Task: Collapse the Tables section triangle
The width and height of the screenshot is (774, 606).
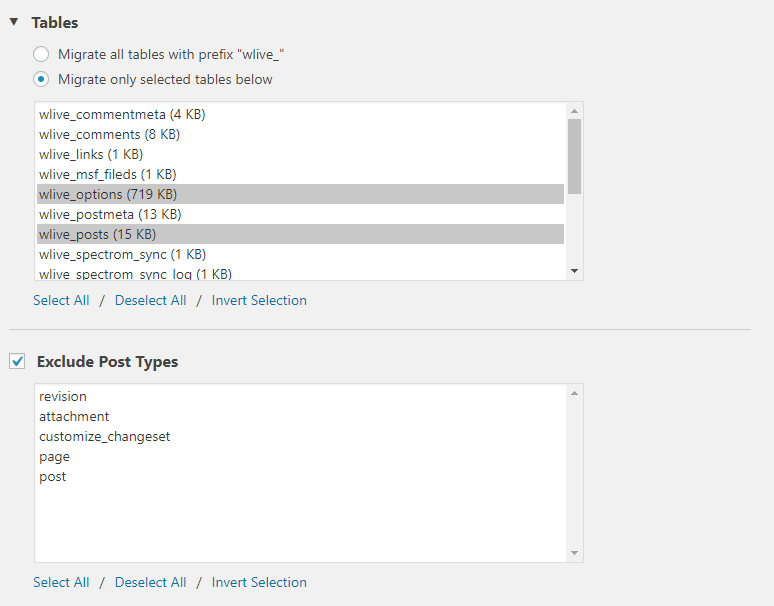Action: pyautogui.click(x=14, y=22)
